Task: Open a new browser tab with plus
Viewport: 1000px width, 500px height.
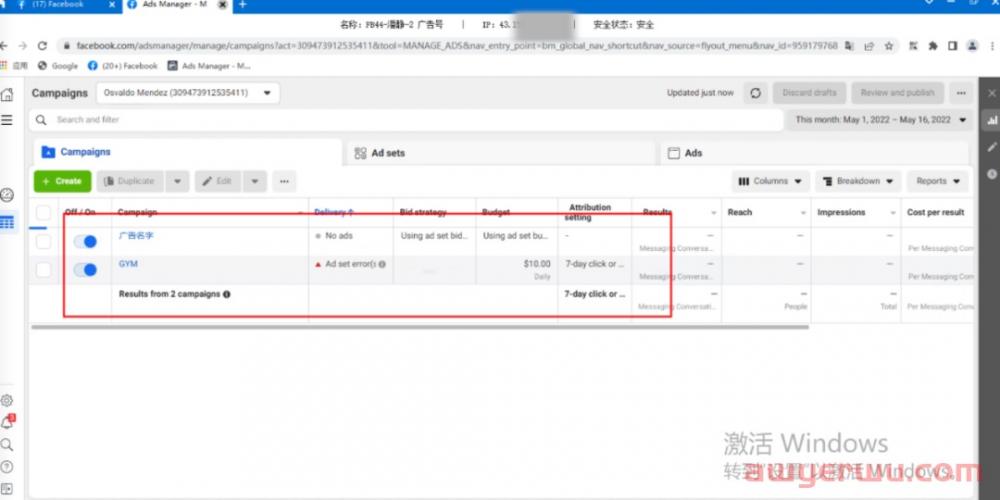Action: point(242,5)
